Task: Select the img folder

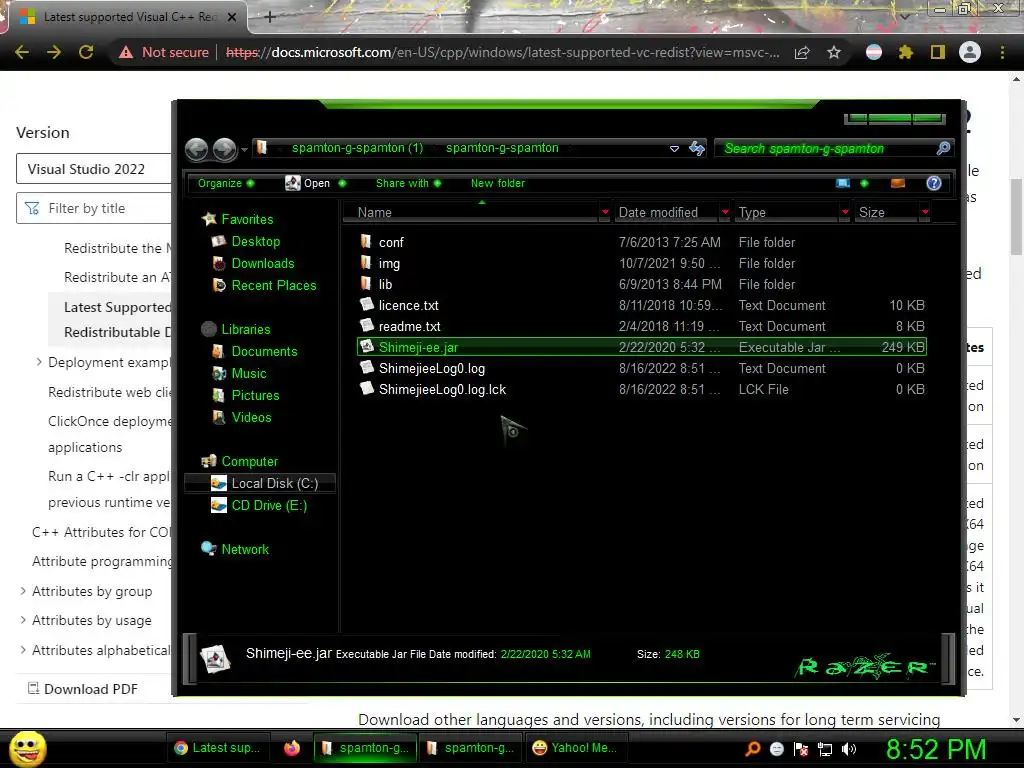Action: (389, 263)
